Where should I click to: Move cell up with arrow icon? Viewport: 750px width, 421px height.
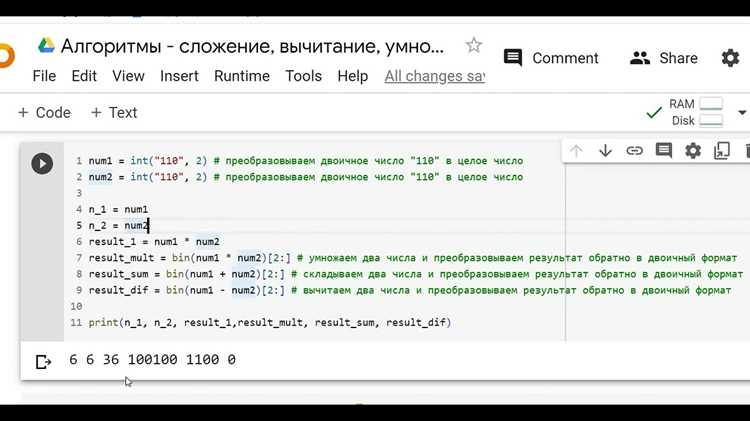[576, 151]
